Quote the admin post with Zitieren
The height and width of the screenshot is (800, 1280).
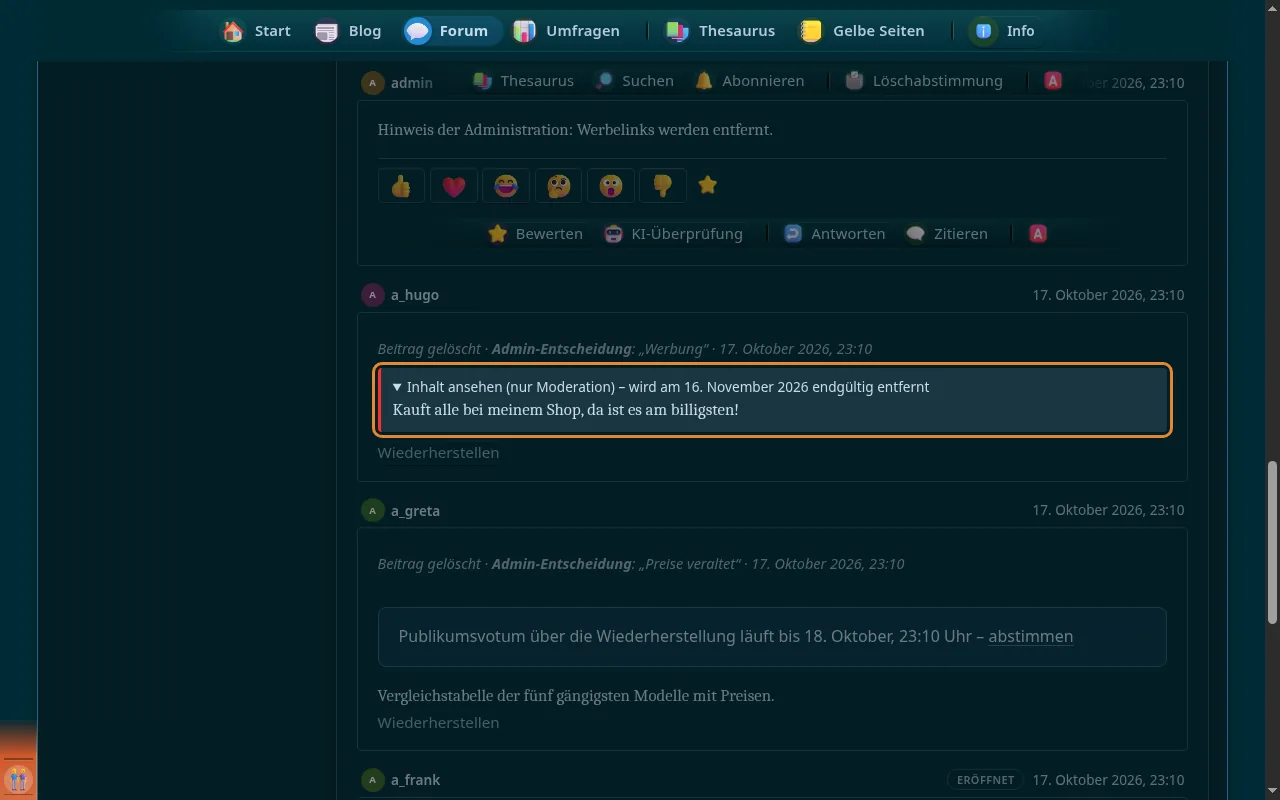click(x=946, y=234)
